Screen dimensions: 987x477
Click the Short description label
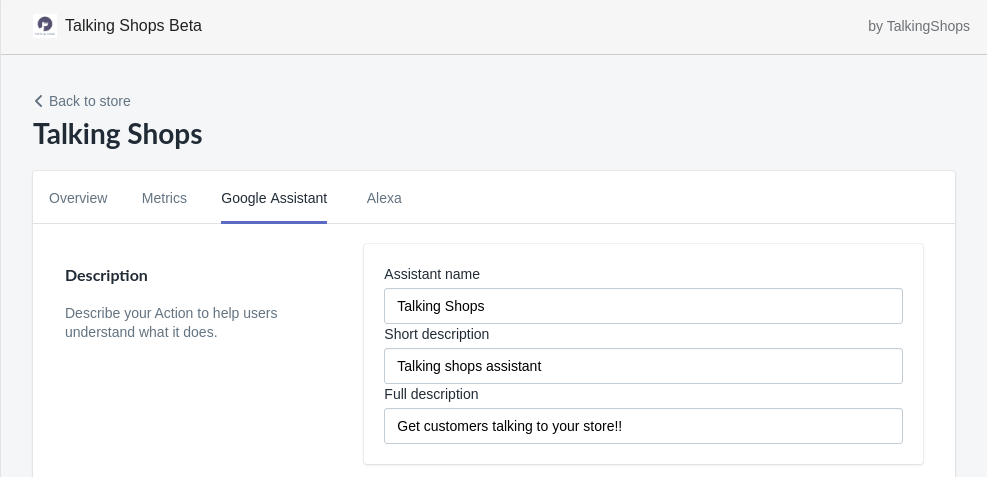[x=437, y=334]
